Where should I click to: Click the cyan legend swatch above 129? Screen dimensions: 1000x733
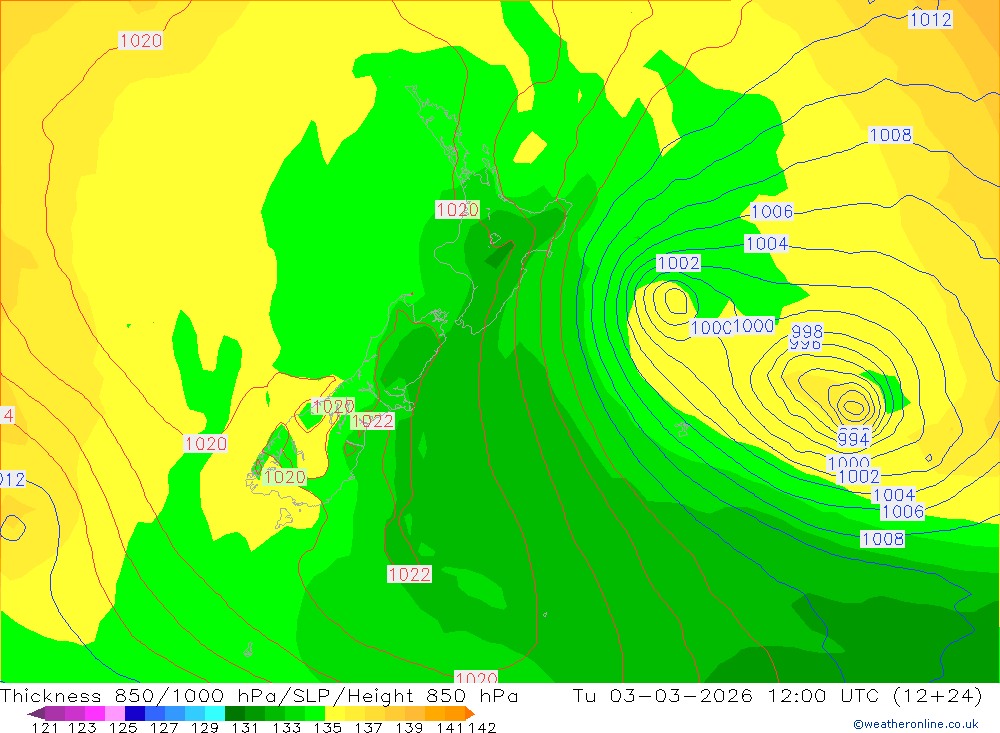tap(215, 713)
